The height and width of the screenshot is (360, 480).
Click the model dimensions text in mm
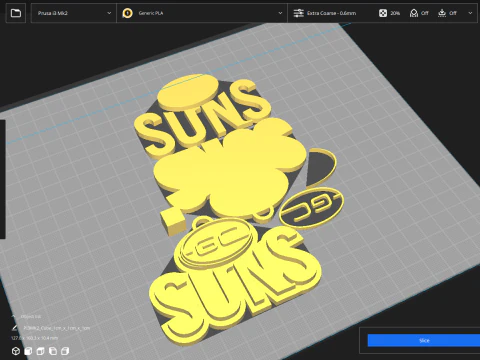(35, 338)
